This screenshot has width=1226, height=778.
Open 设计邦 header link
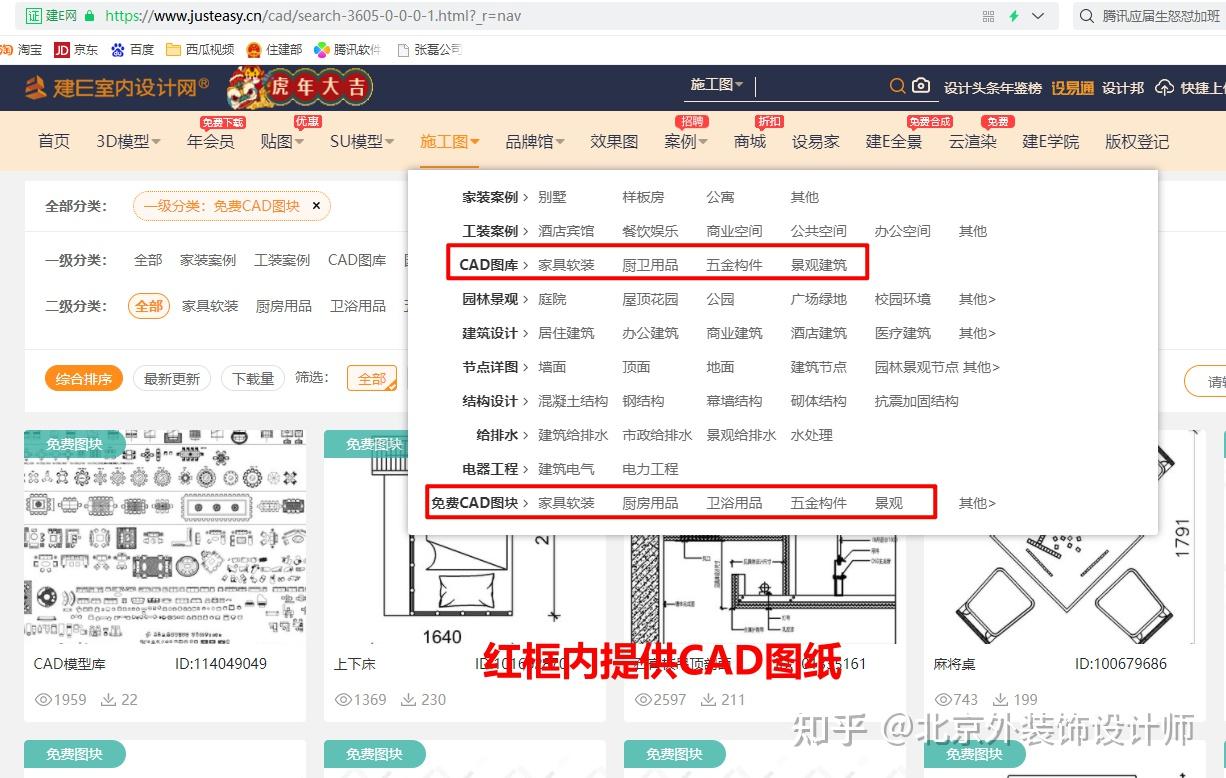click(1123, 88)
